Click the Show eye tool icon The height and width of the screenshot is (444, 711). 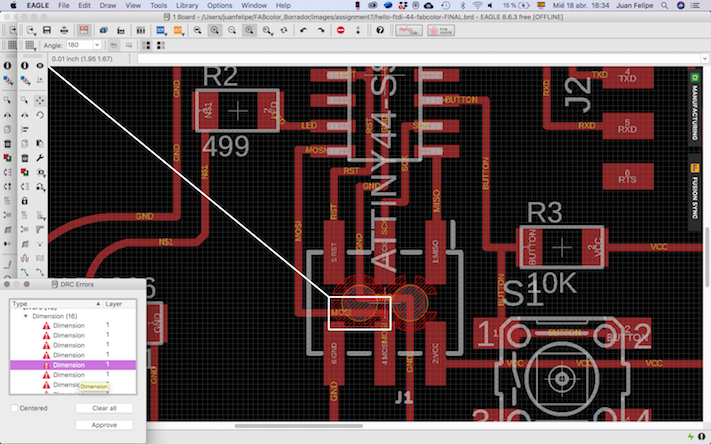click(x=40, y=65)
